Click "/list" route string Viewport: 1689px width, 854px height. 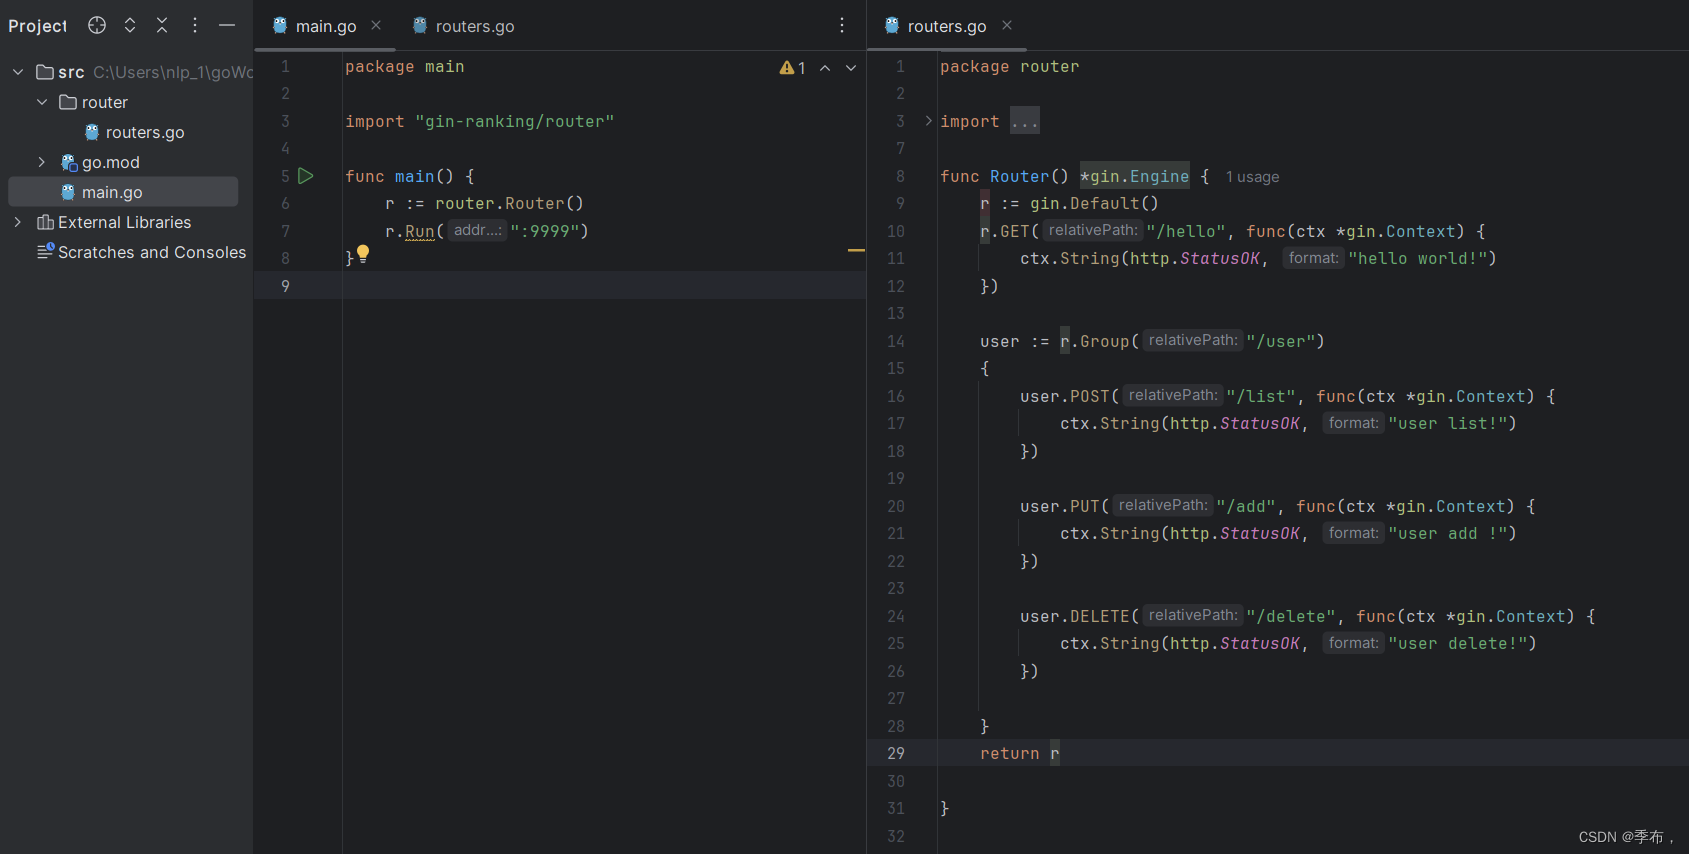(x=1261, y=396)
